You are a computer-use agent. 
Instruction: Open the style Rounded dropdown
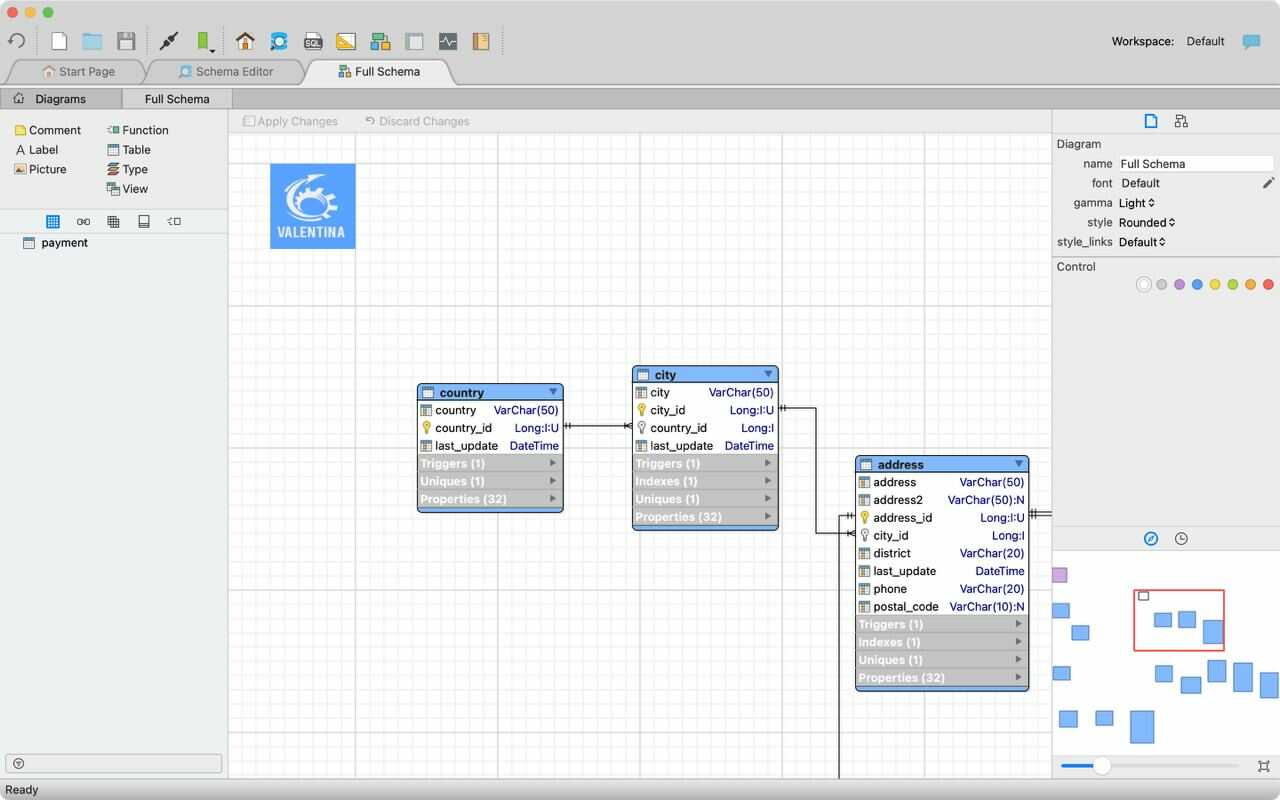tap(1147, 223)
